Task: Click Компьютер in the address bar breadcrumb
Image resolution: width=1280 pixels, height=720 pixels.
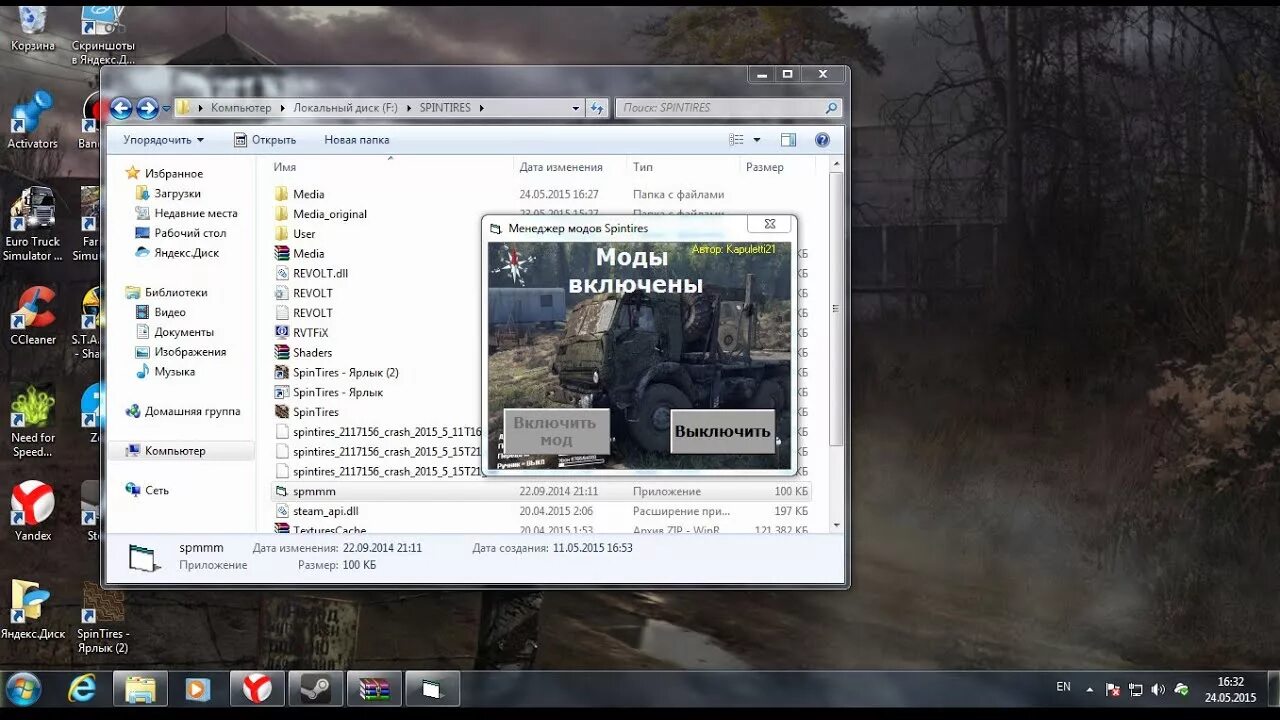Action: pos(241,108)
